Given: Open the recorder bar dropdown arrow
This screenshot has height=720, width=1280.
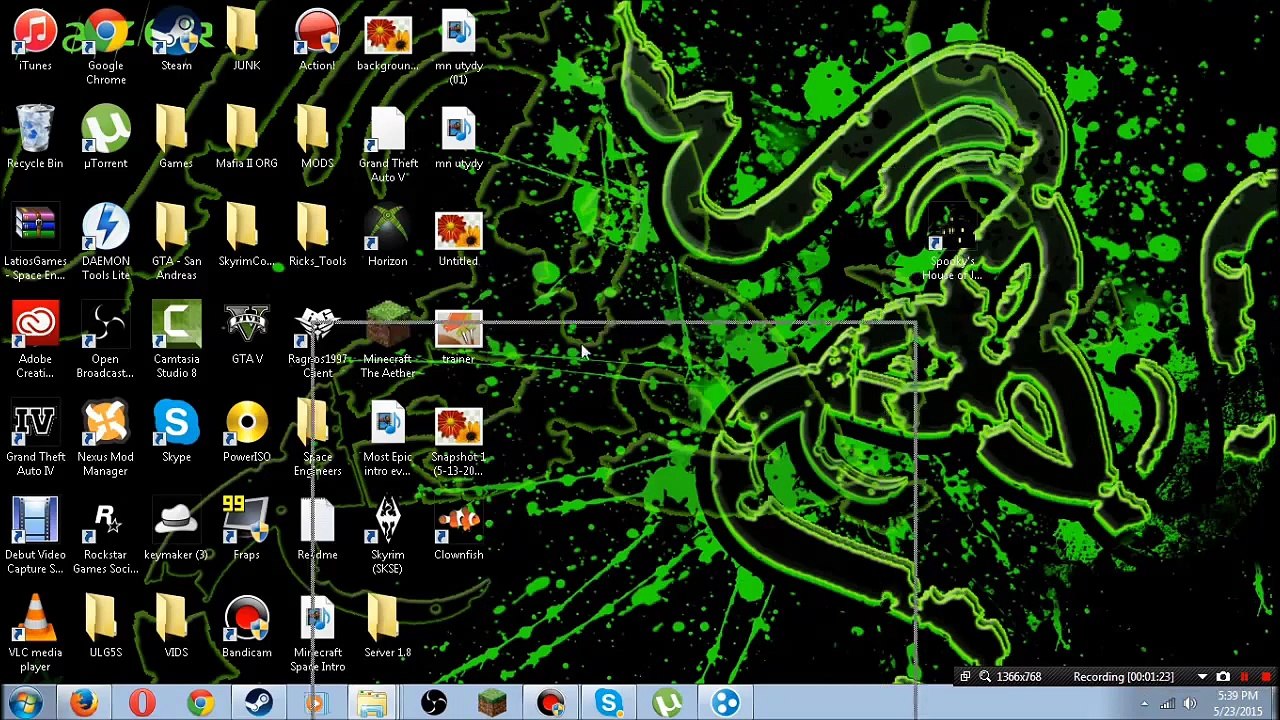Looking at the screenshot, I should [x=1202, y=677].
